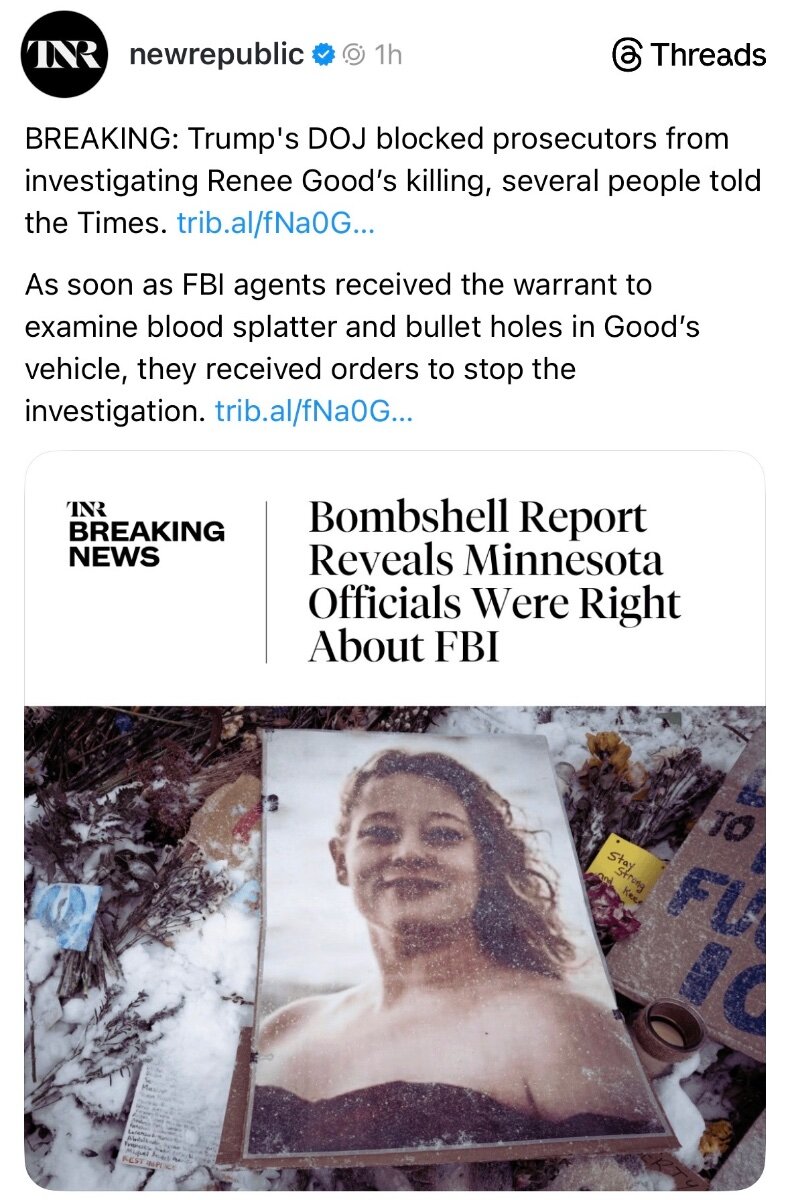
Task: Open the newrepublic username
Action: click(x=216, y=55)
